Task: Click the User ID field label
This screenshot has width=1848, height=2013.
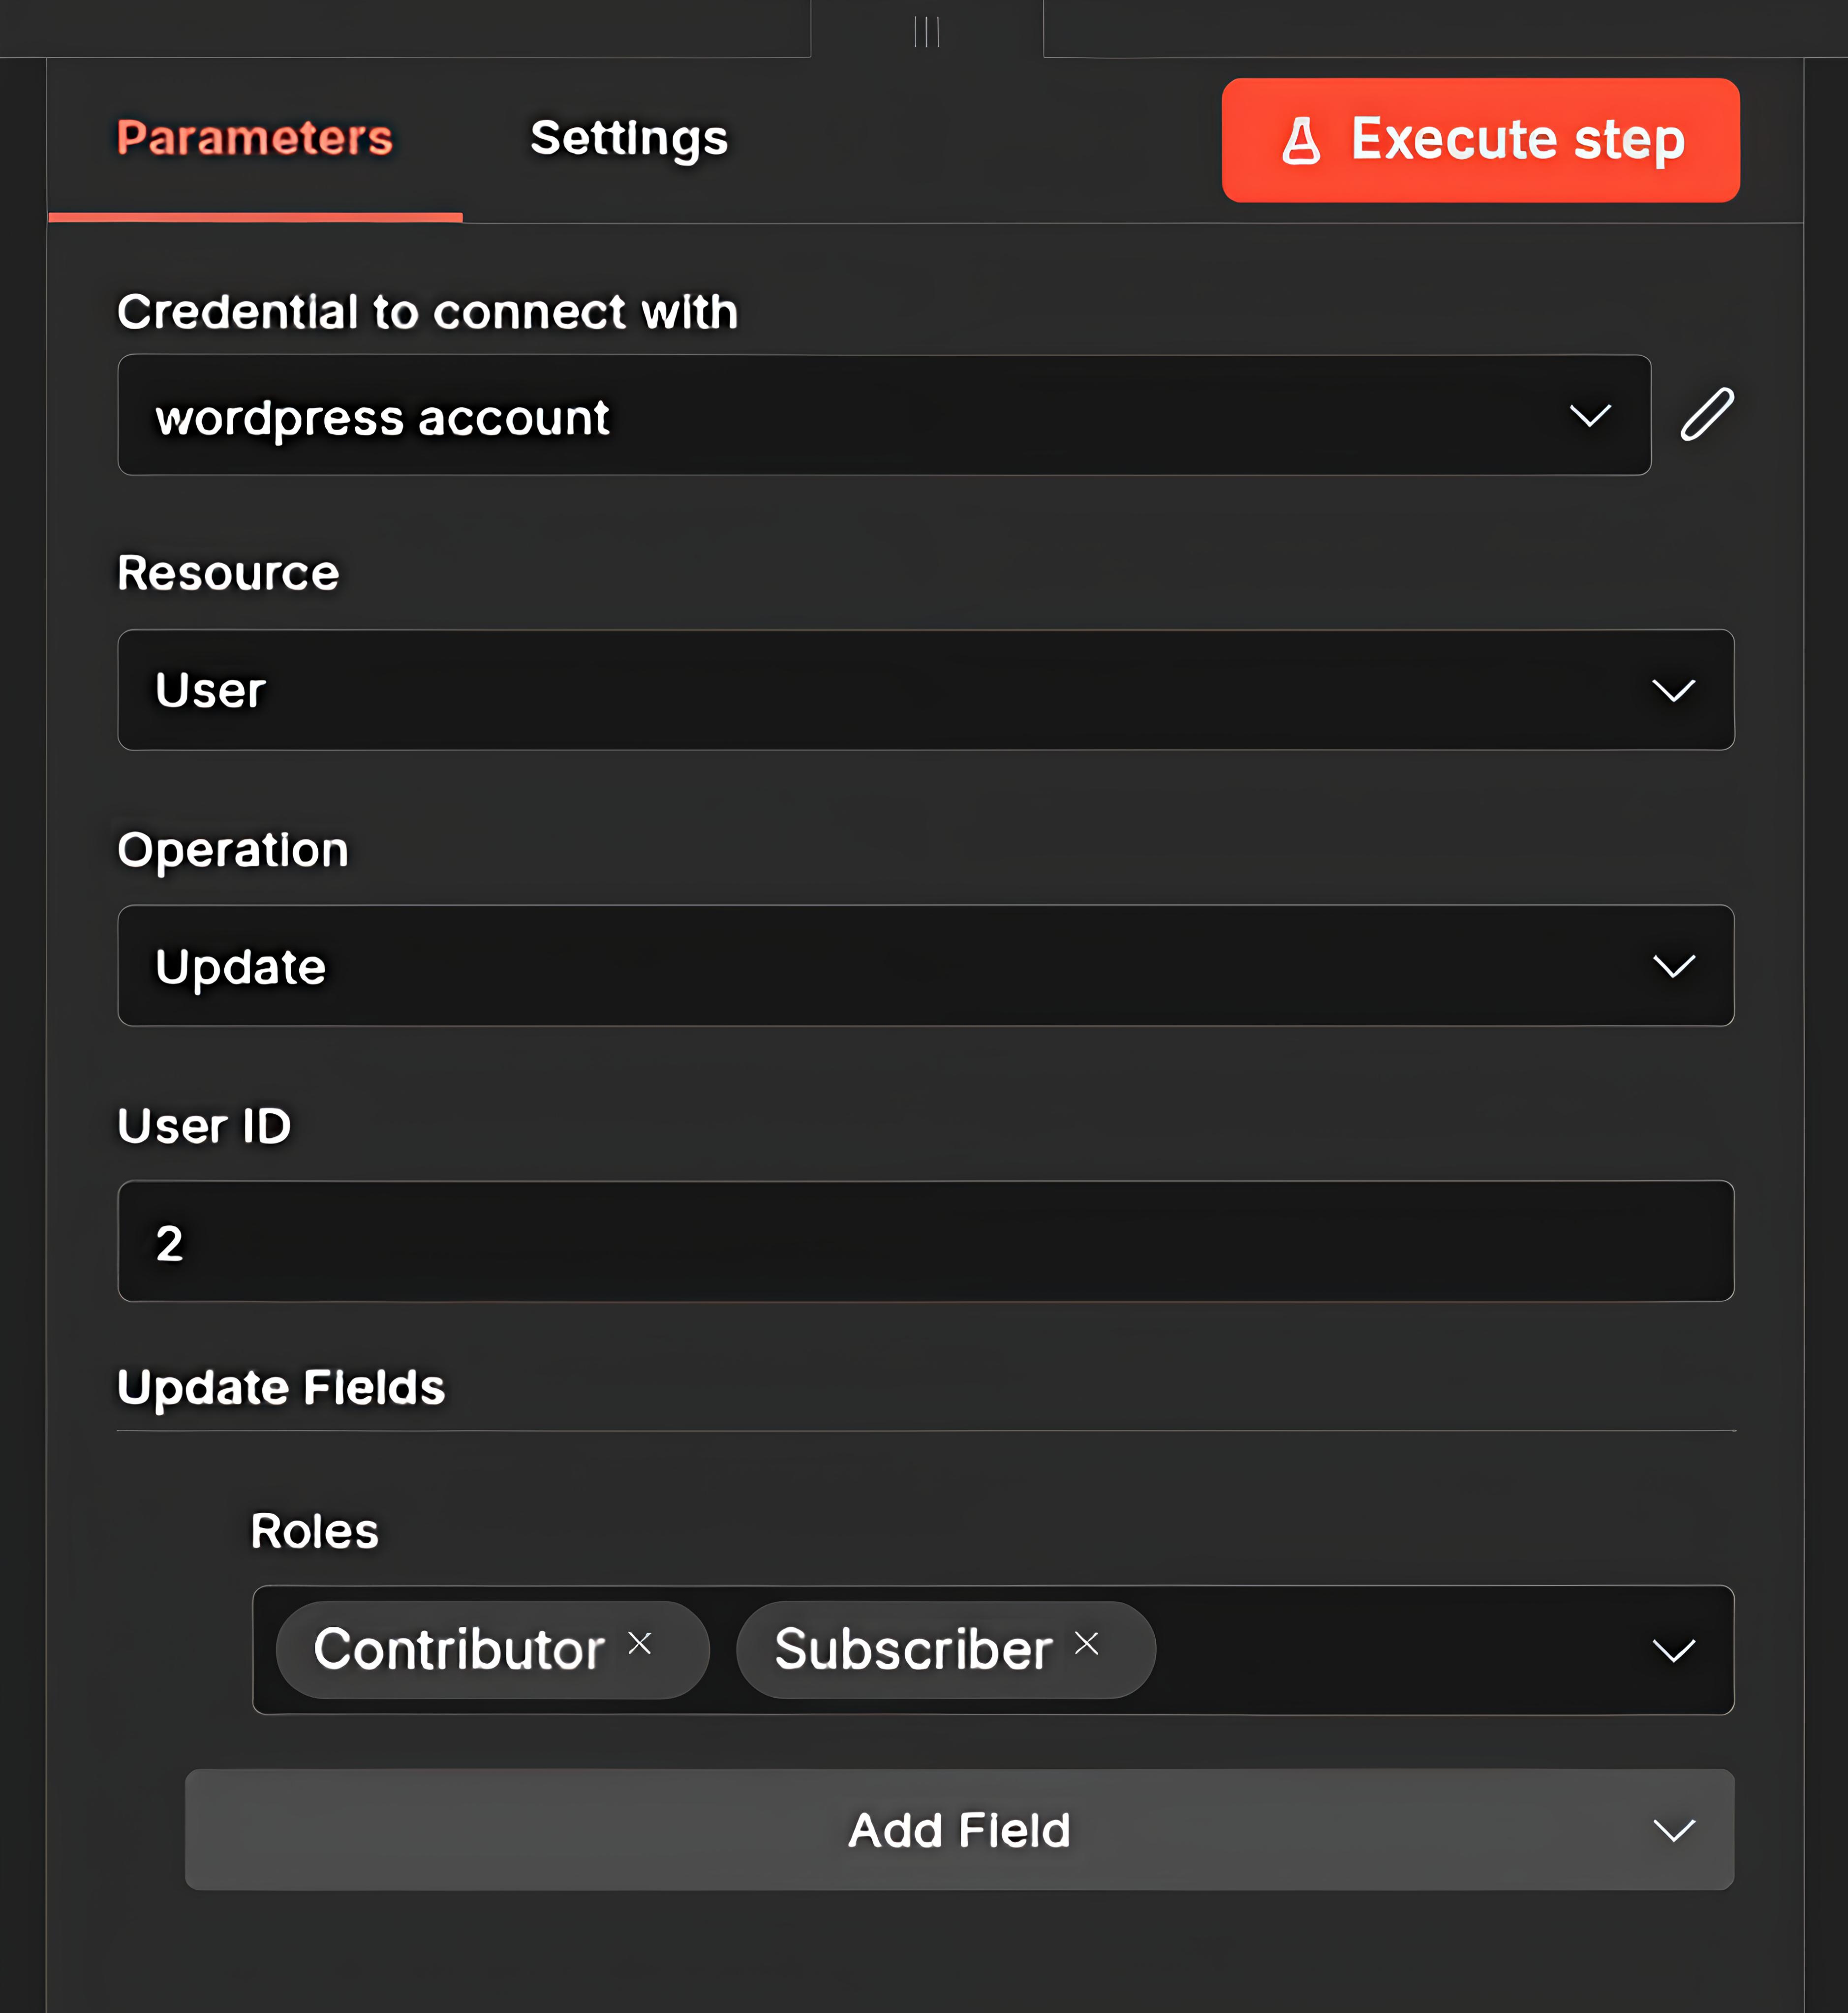Action: click(204, 1126)
